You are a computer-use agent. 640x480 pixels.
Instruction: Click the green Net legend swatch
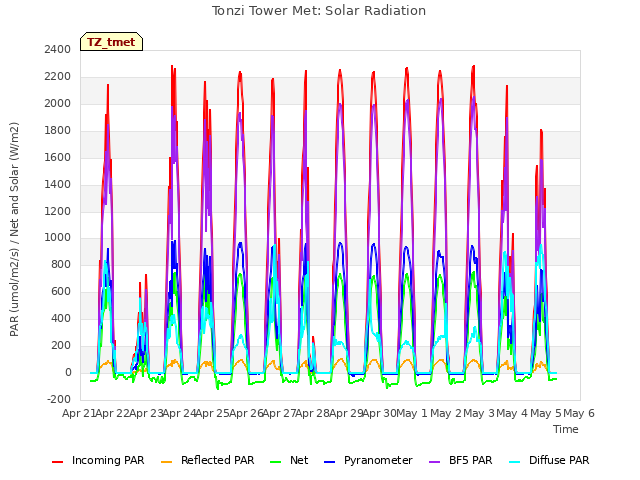(276, 462)
